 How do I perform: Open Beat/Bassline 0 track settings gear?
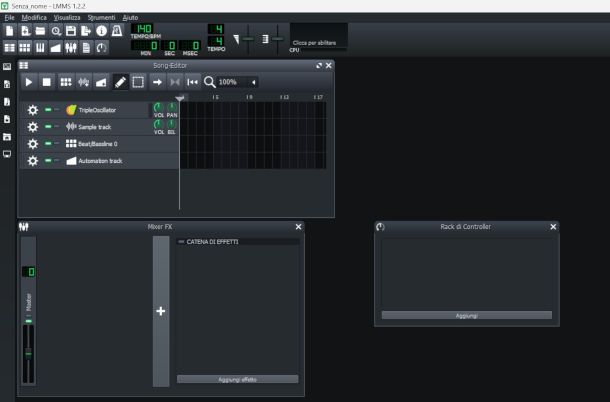point(33,144)
